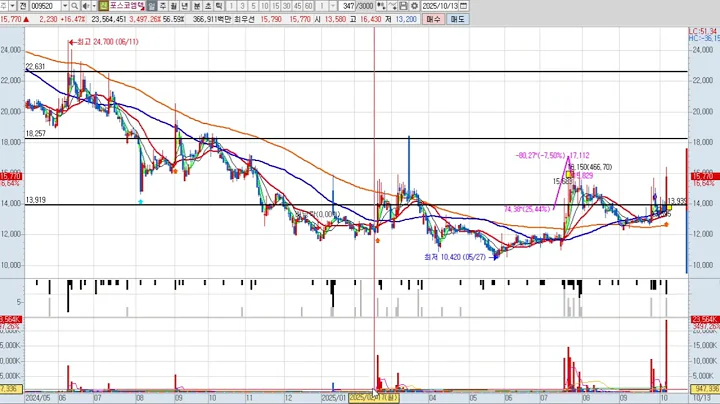Screen dimensions: 720x404
Task: Select the 일 daily chart period
Action: [x=152, y=6]
